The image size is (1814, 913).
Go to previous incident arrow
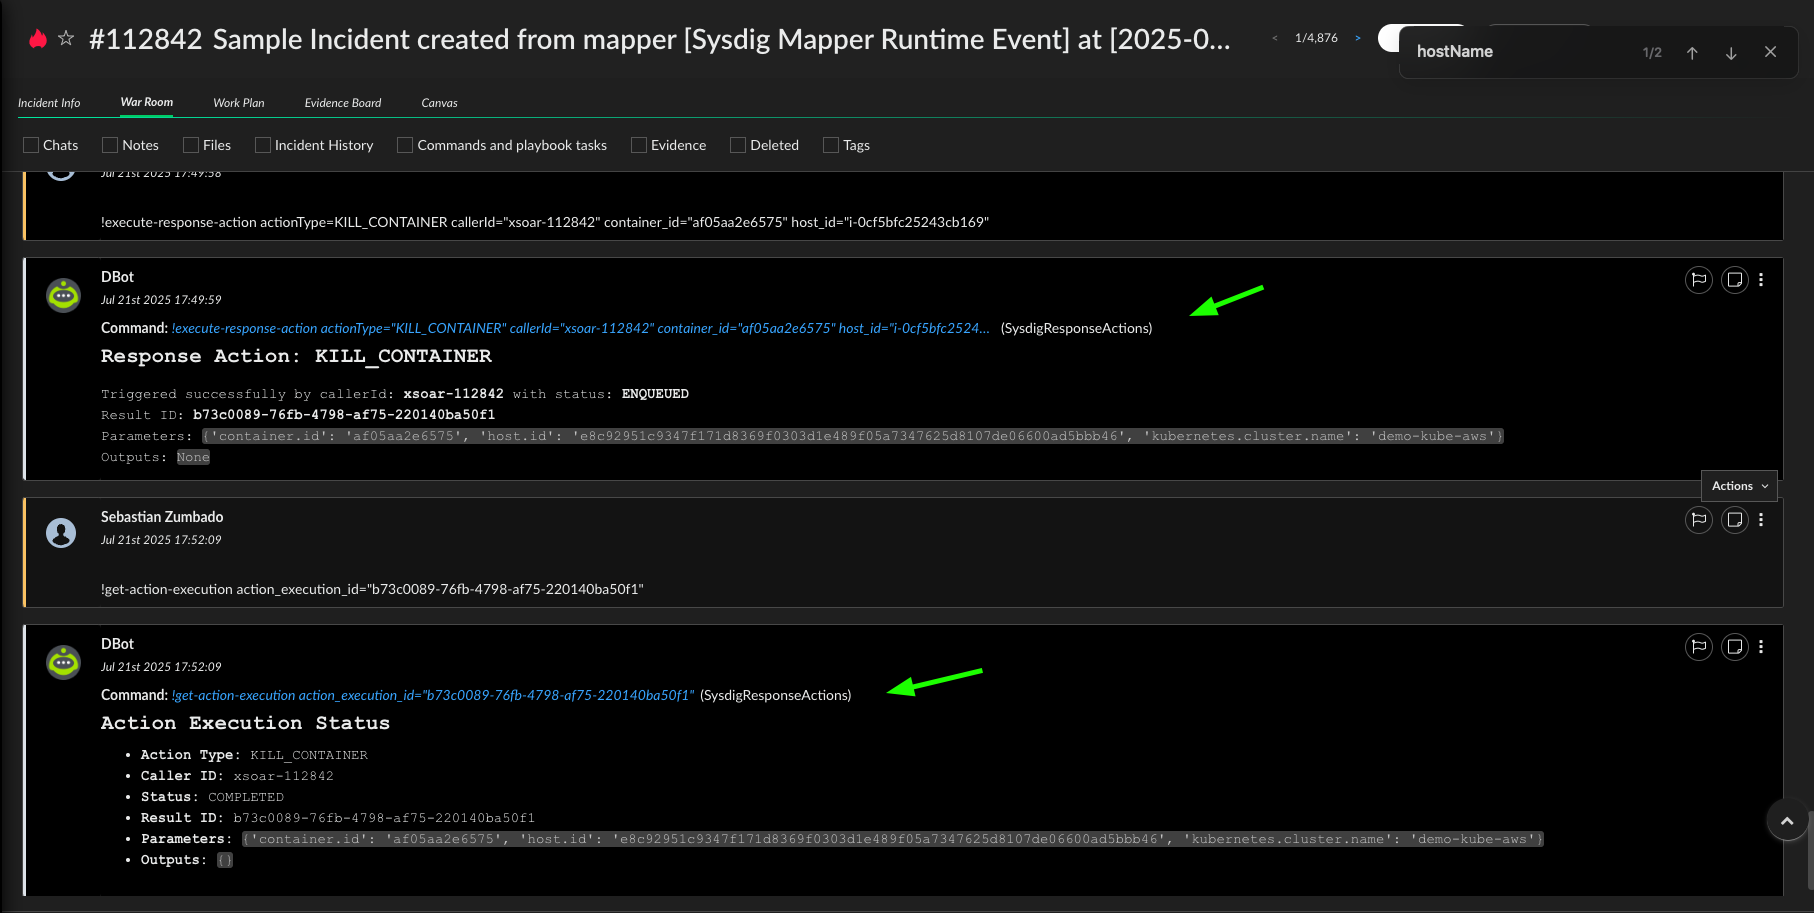point(1275,38)
